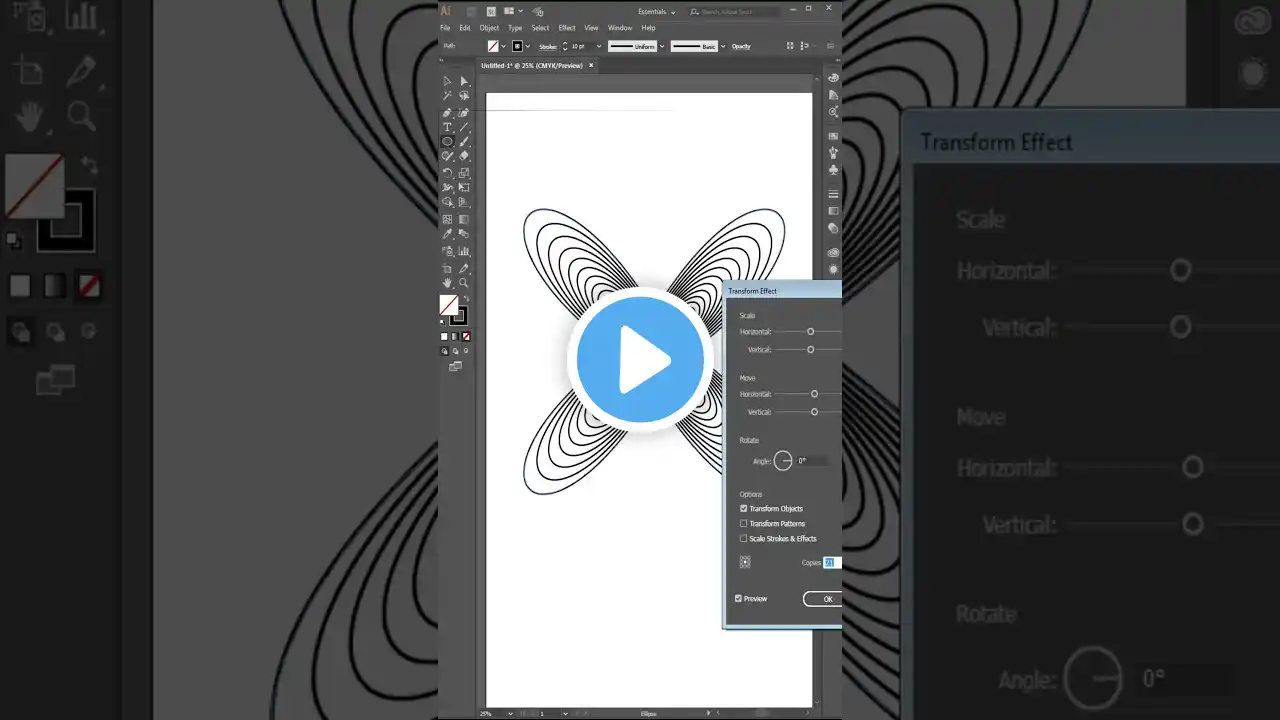Image resolution: width=1280 pixels, height=720 pixels.
Task: Choose the Rotate tool
Action: click(x=447, y=173)
